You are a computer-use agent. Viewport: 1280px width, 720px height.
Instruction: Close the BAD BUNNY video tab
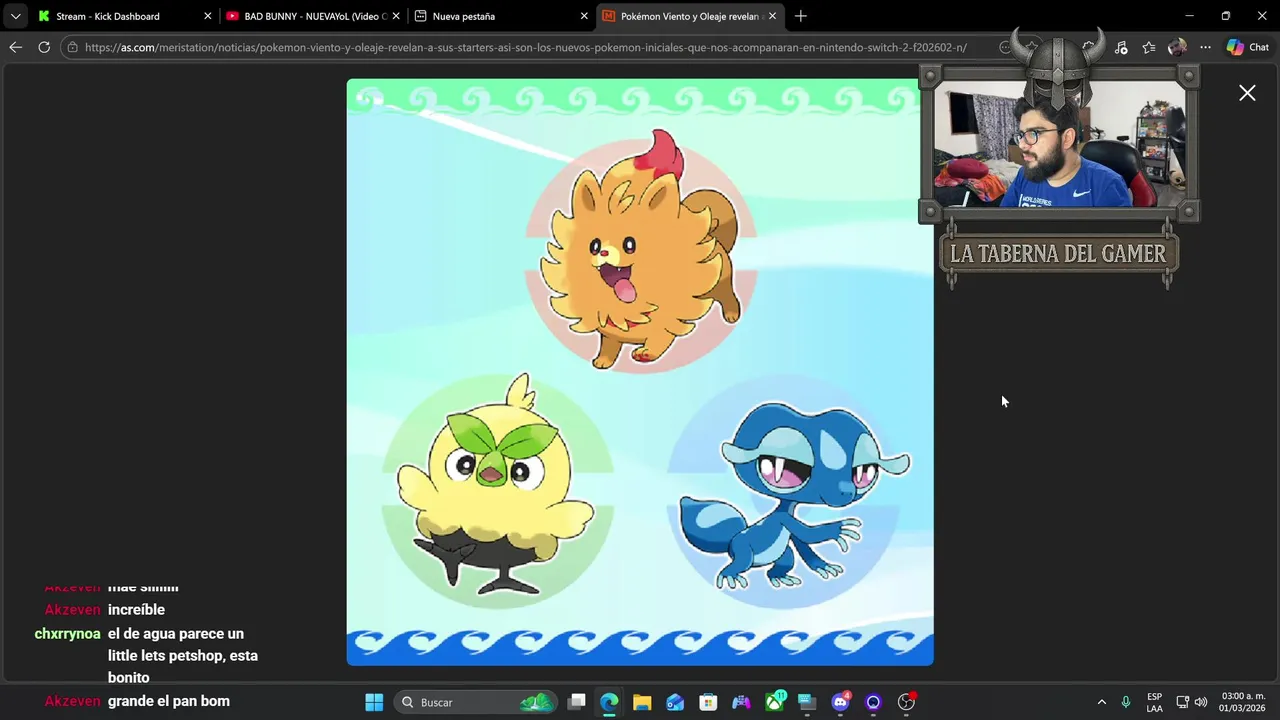pyautogui.click(x=396, y=16)
